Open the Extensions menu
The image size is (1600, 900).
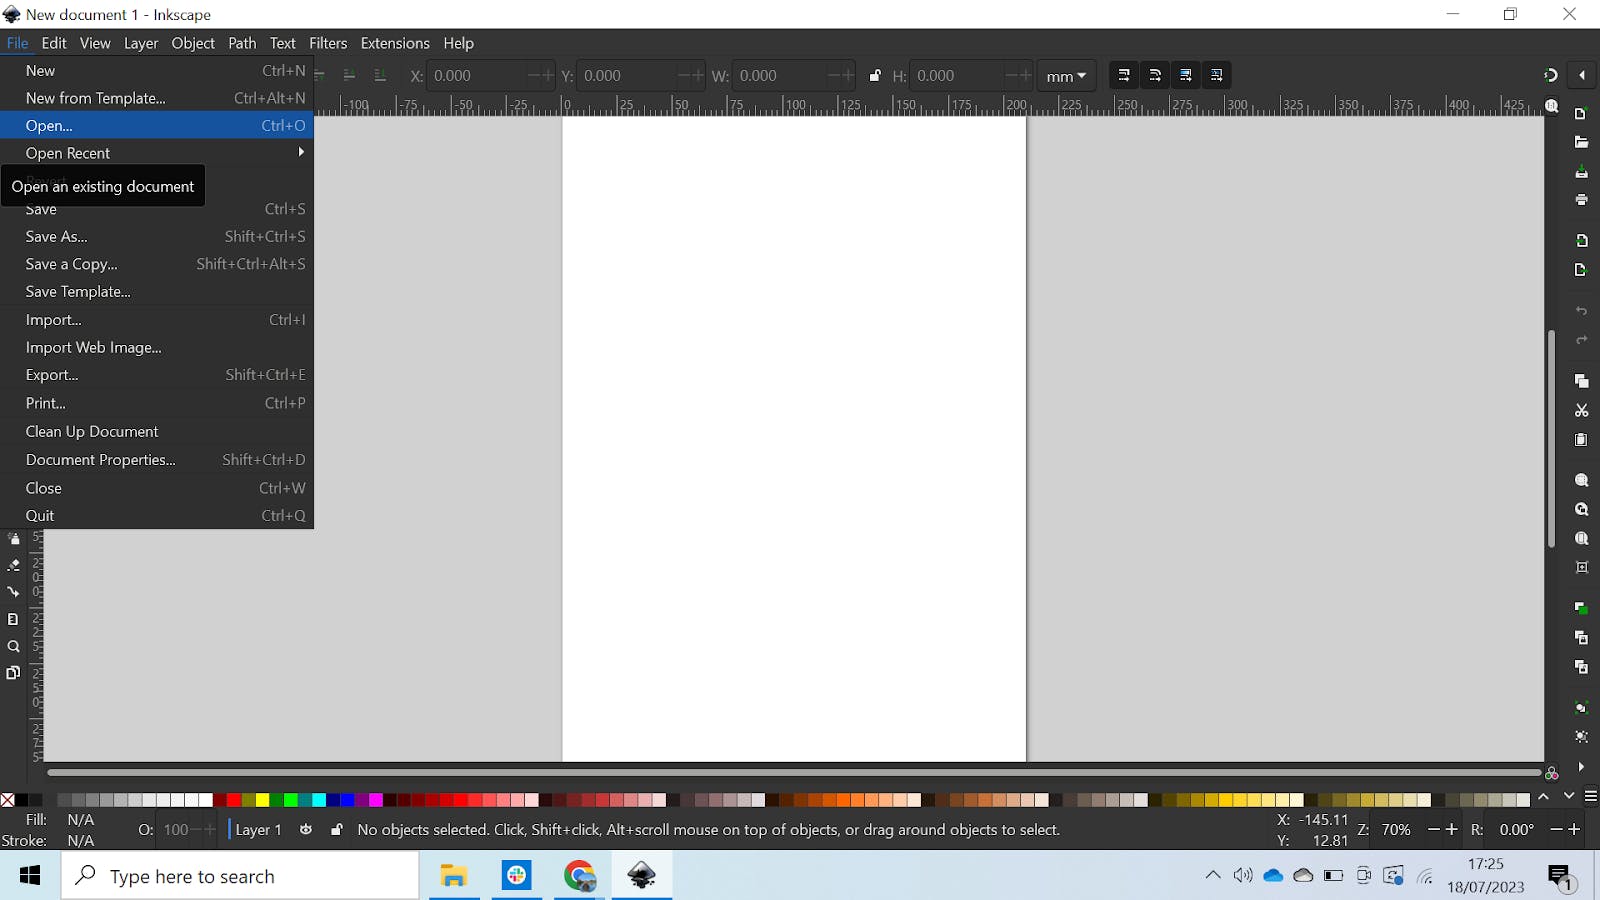395,43
